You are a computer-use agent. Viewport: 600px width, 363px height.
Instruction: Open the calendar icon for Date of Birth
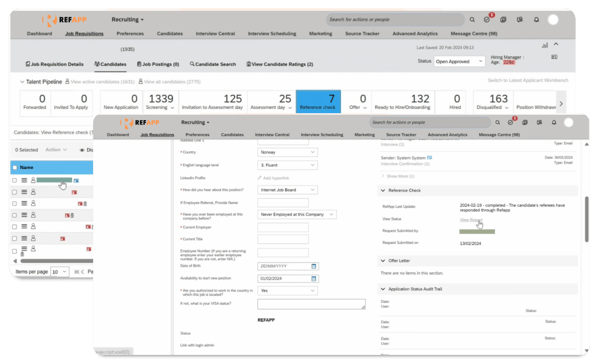pos(314,266)
